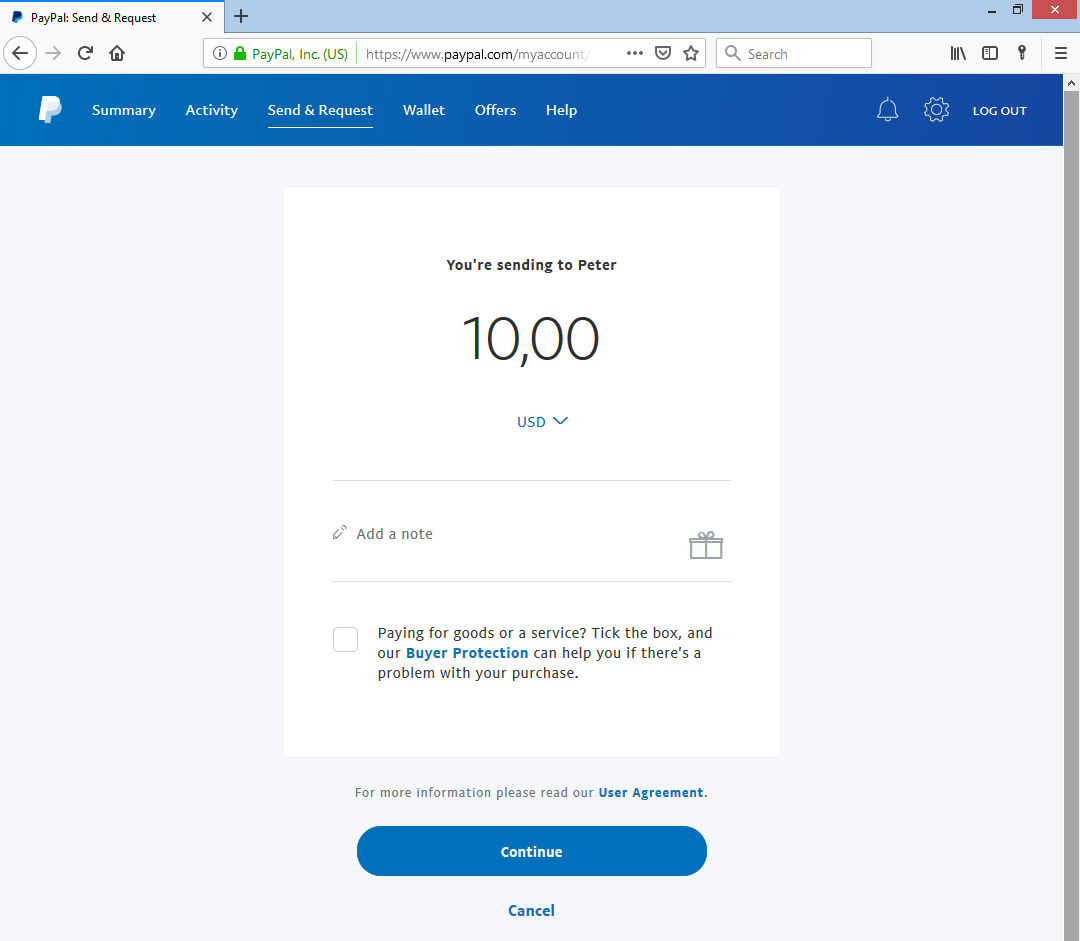This screenshot has width=1080, height=941.
Task: Go back to the previous page
Action: tap(20, 53)
